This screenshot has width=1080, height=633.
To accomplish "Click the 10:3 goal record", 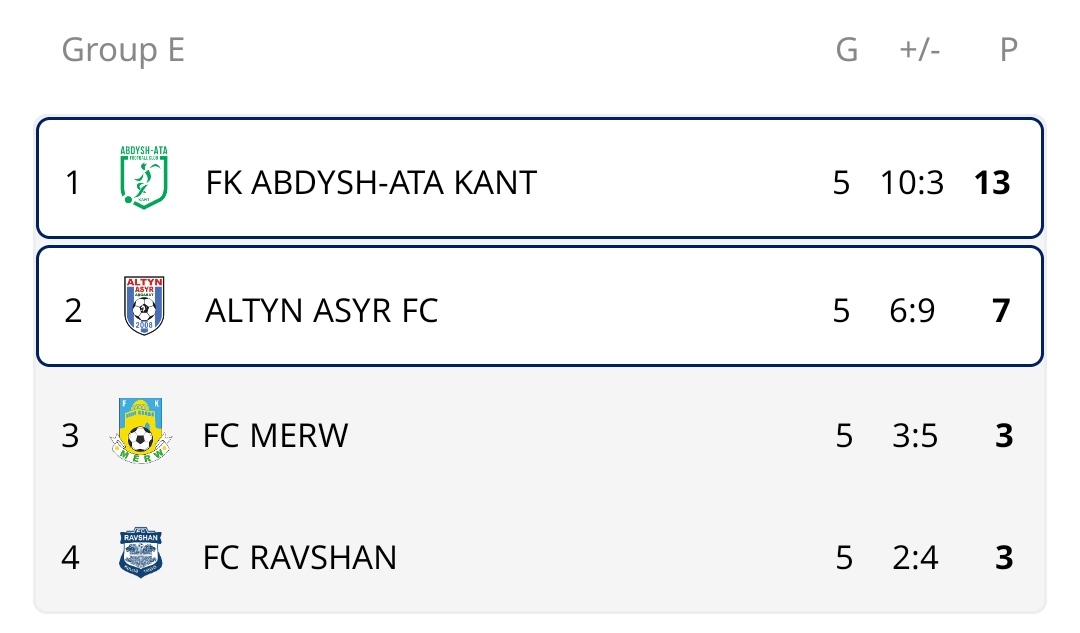I will pos(912,183).
